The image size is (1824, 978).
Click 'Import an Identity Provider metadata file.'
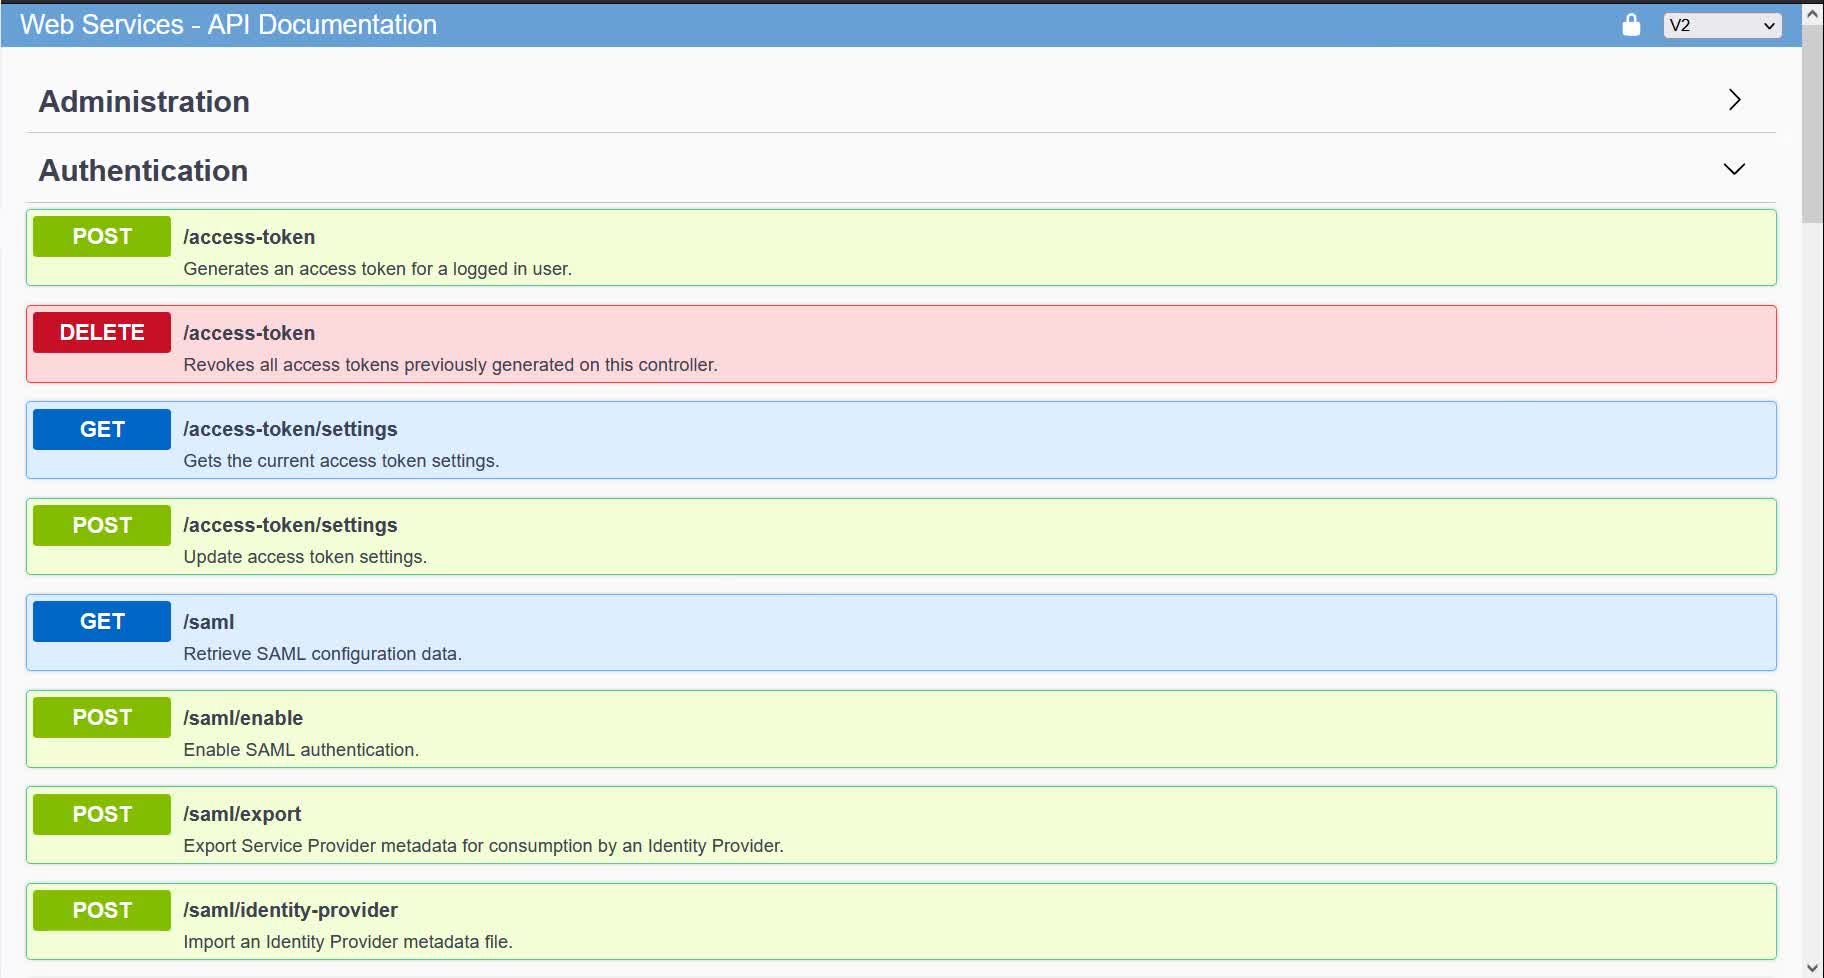tap(348, 942)
